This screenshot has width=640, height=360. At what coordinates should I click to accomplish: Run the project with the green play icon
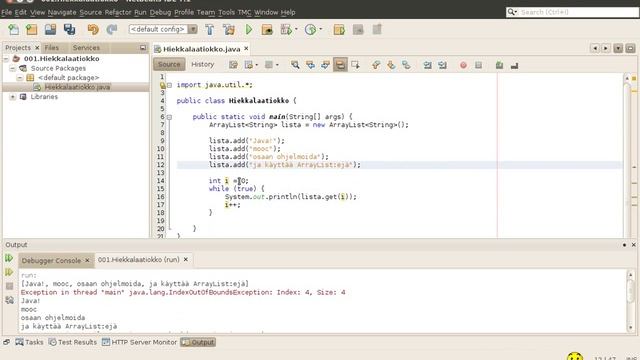[x=249, y=29]
